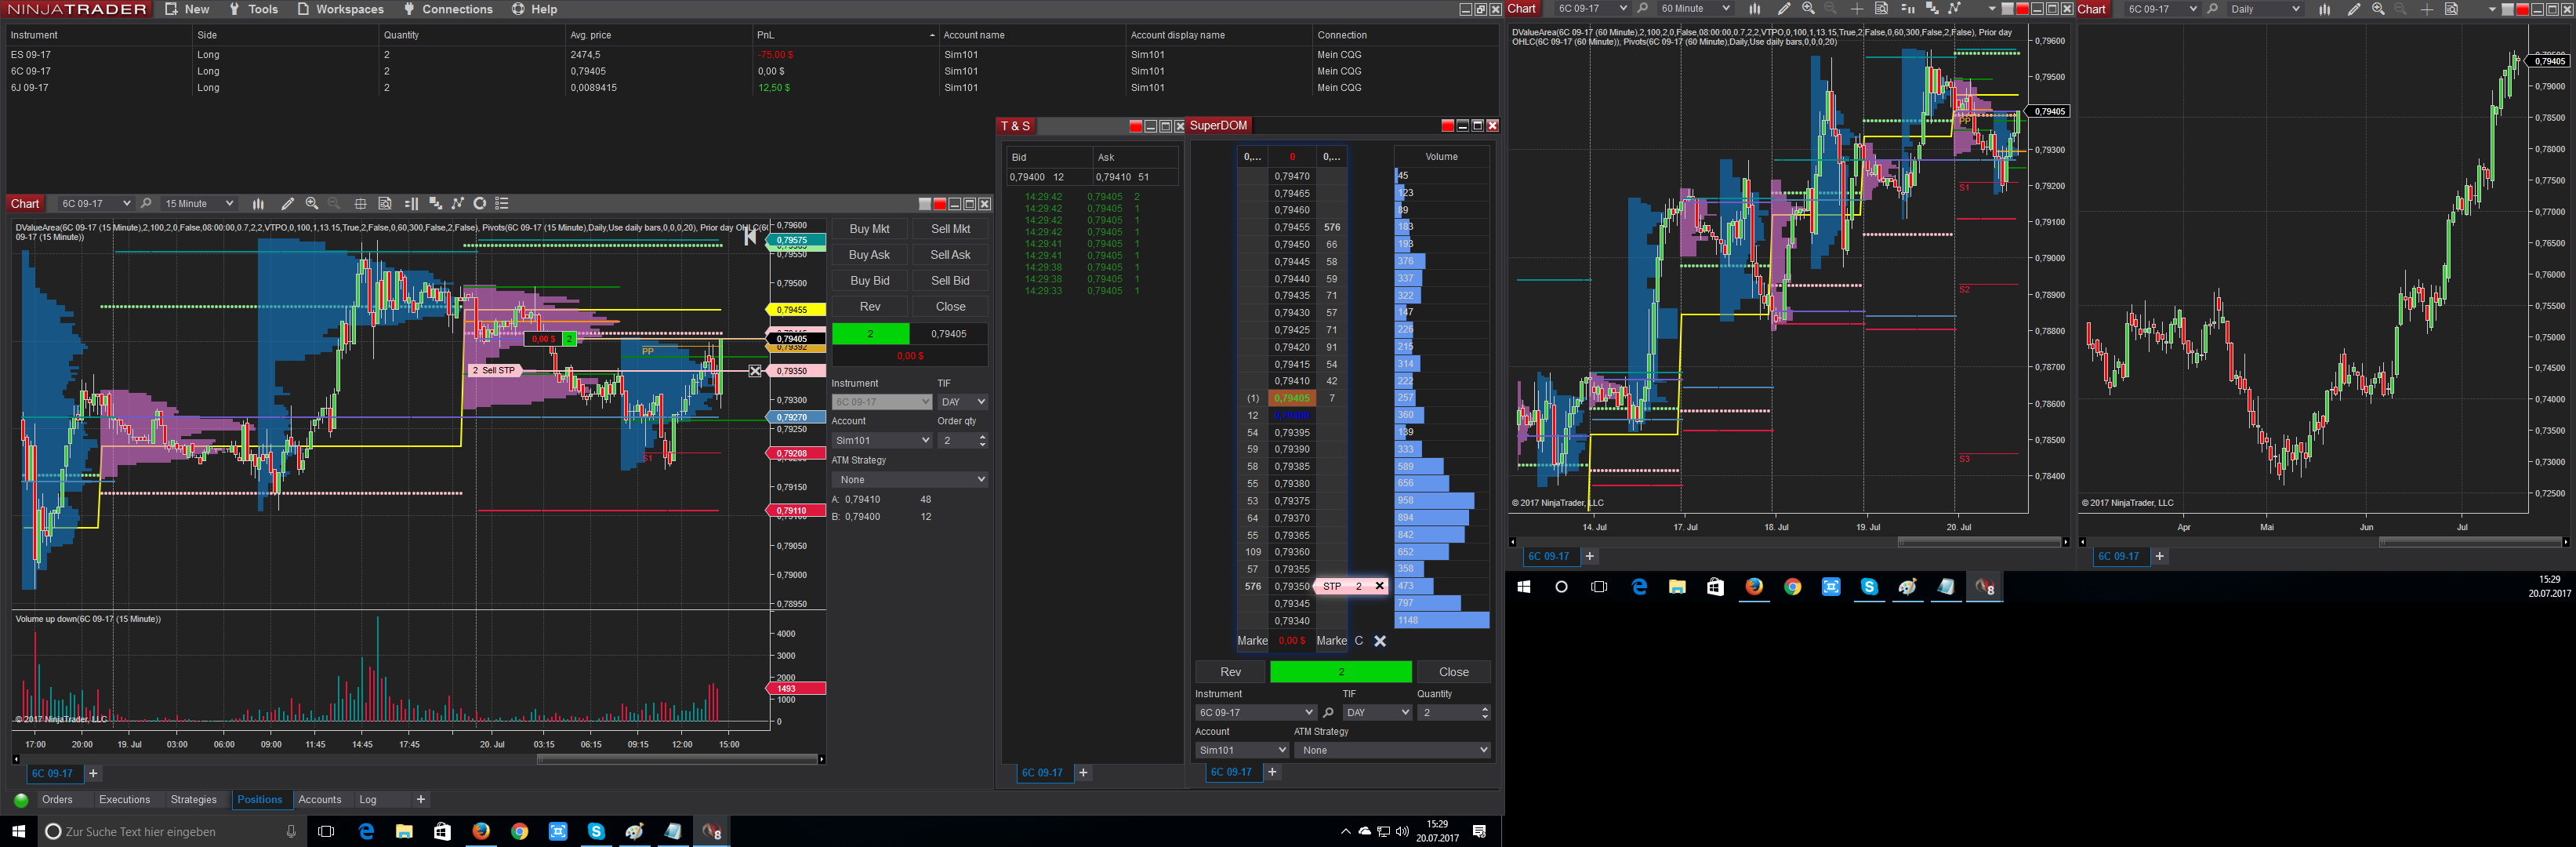The height and width of the screenshot is (847, 2576).
Task: Open the Workspaces menu
Action: (340, 9)
